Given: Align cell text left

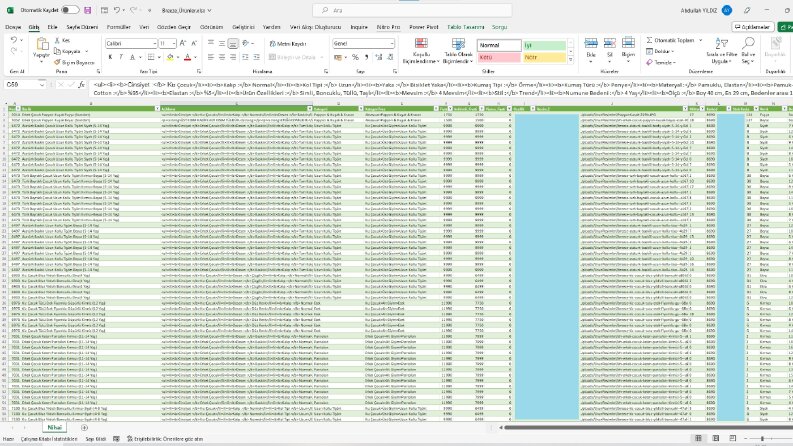Looking at the screenshot, I should tap(211, 57).
